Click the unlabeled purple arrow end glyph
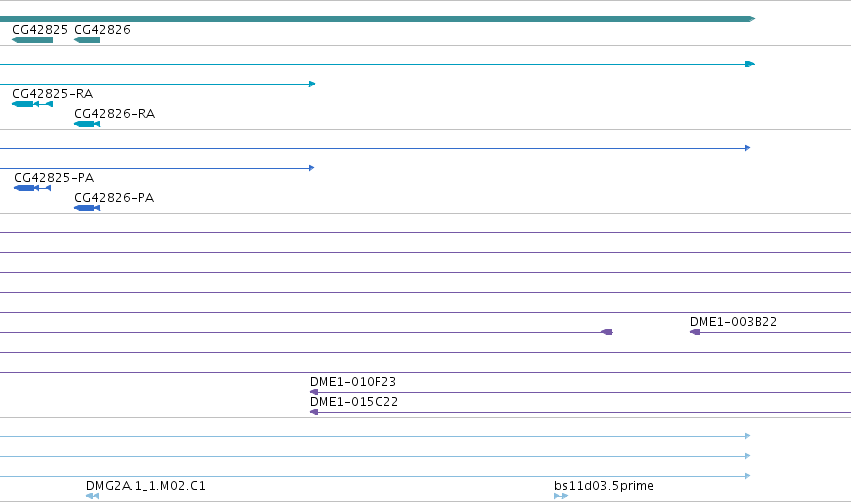 click(607, 332)
